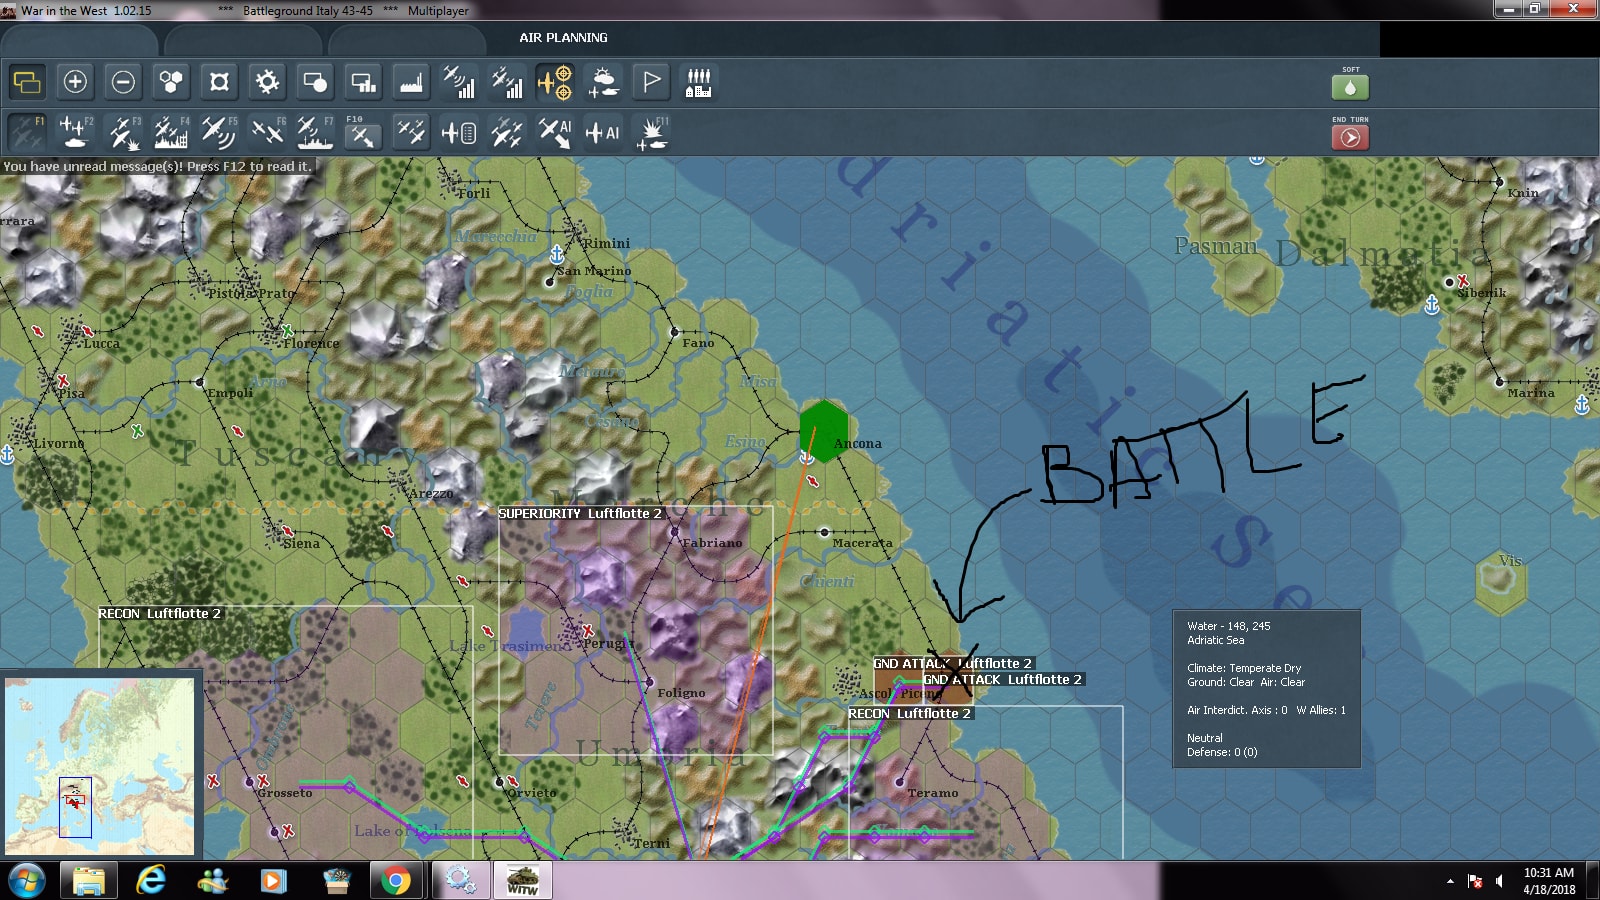Toggle the air recon level bars icon

[x=459, y=82]
